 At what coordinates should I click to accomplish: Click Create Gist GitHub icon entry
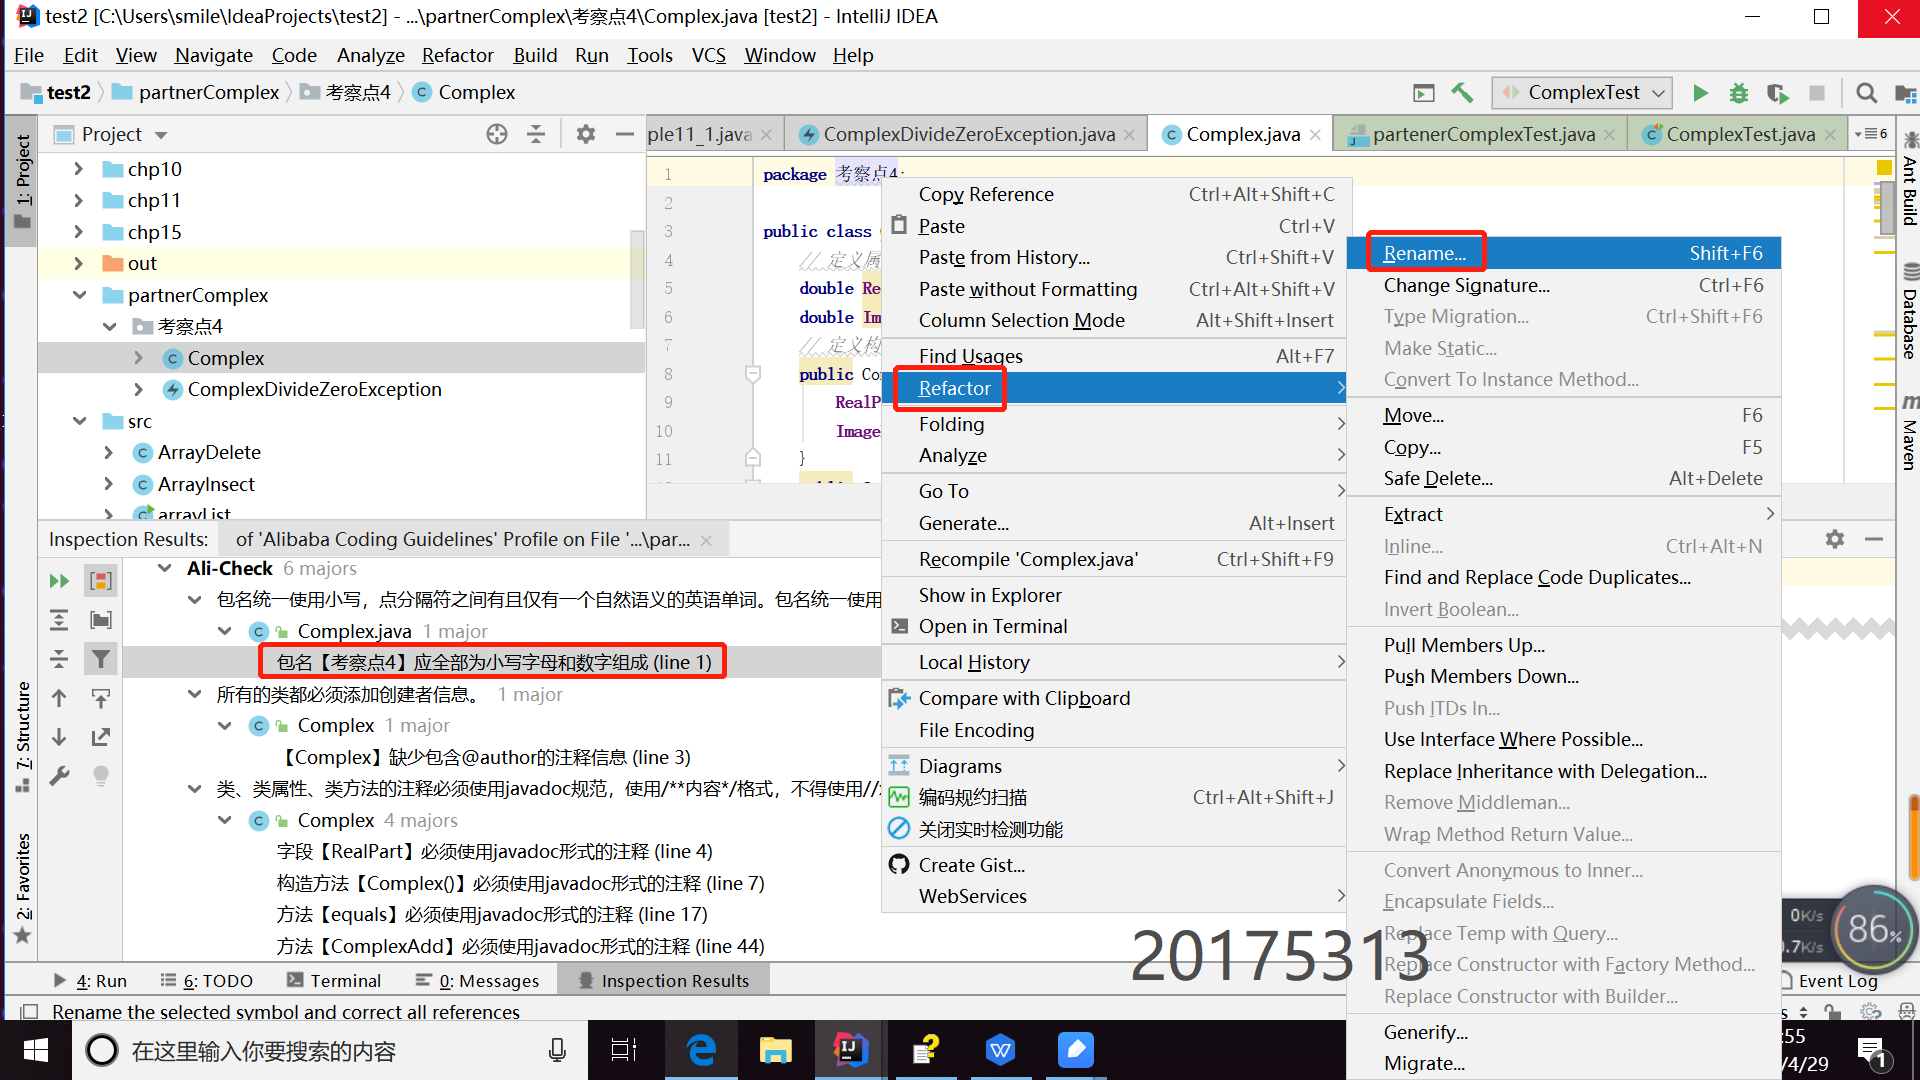(1112, 865)
